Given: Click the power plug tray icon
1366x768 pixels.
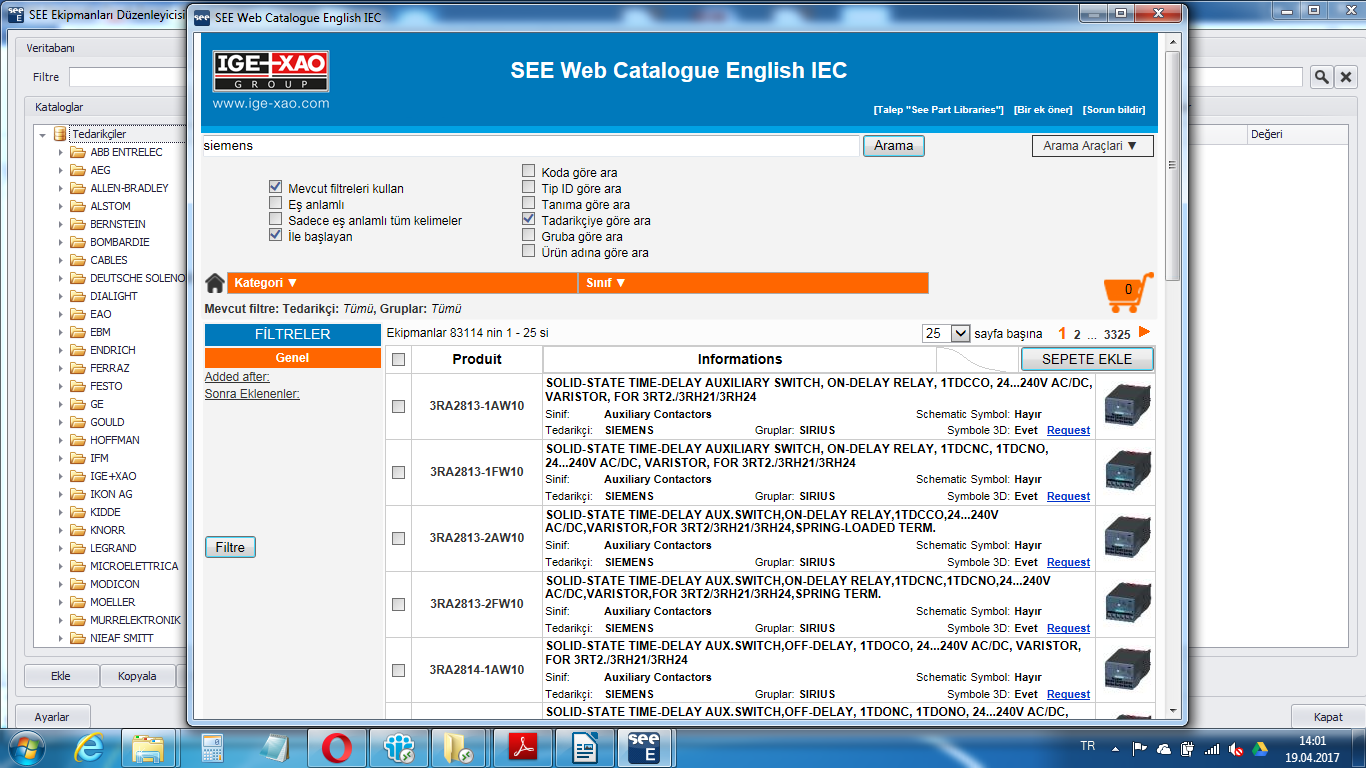Looking at the screenshot, I should click(x=1187, y=748).
